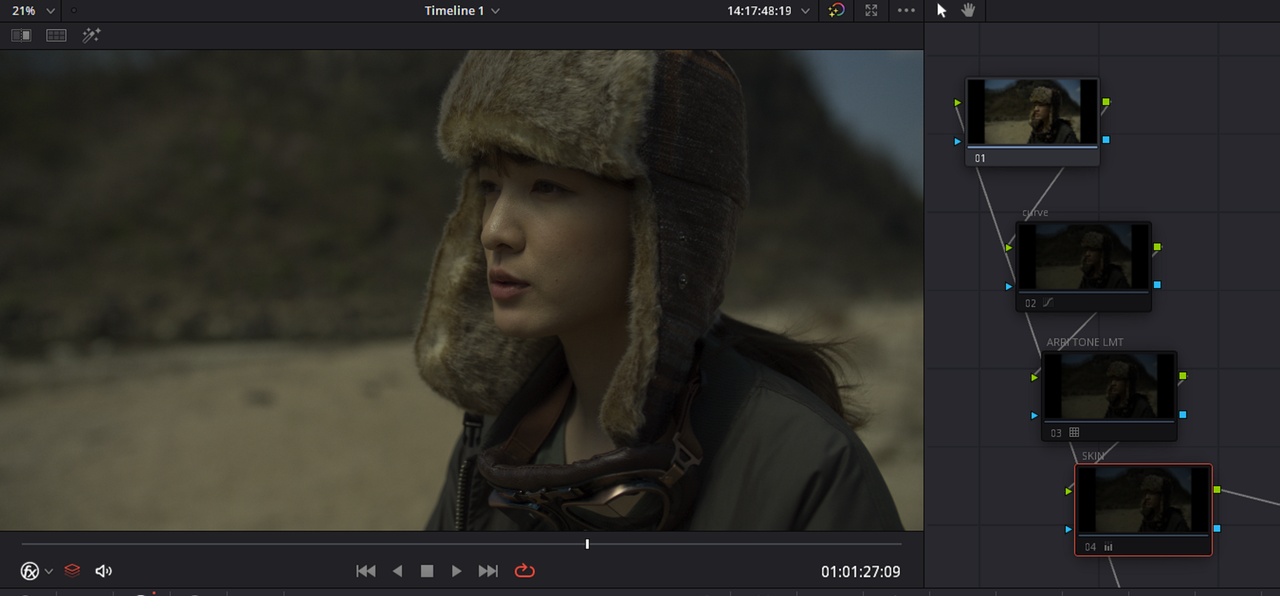Open the viewer options three-dot menu
Viewport: 1280px width, 596px height.
(x=906, y=10)
